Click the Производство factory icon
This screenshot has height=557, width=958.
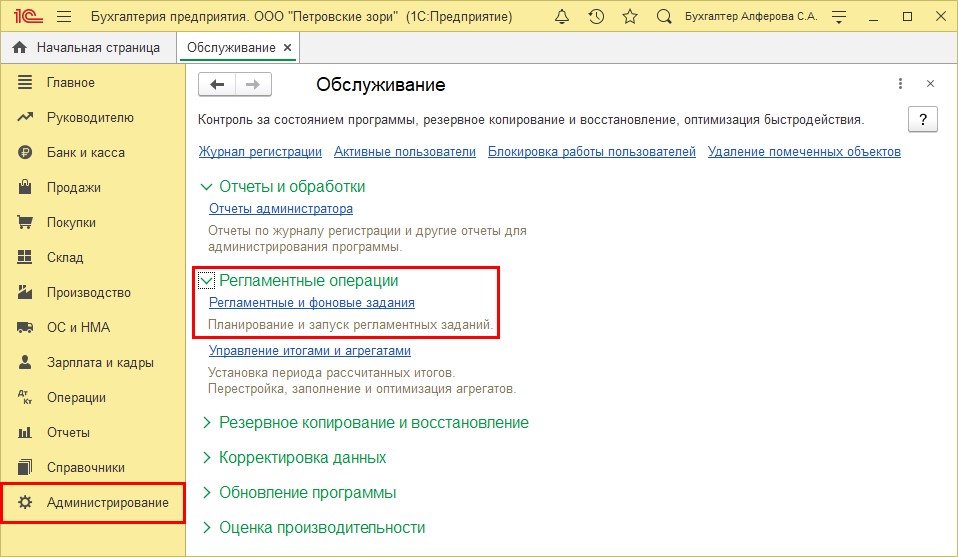pos(24,292)
